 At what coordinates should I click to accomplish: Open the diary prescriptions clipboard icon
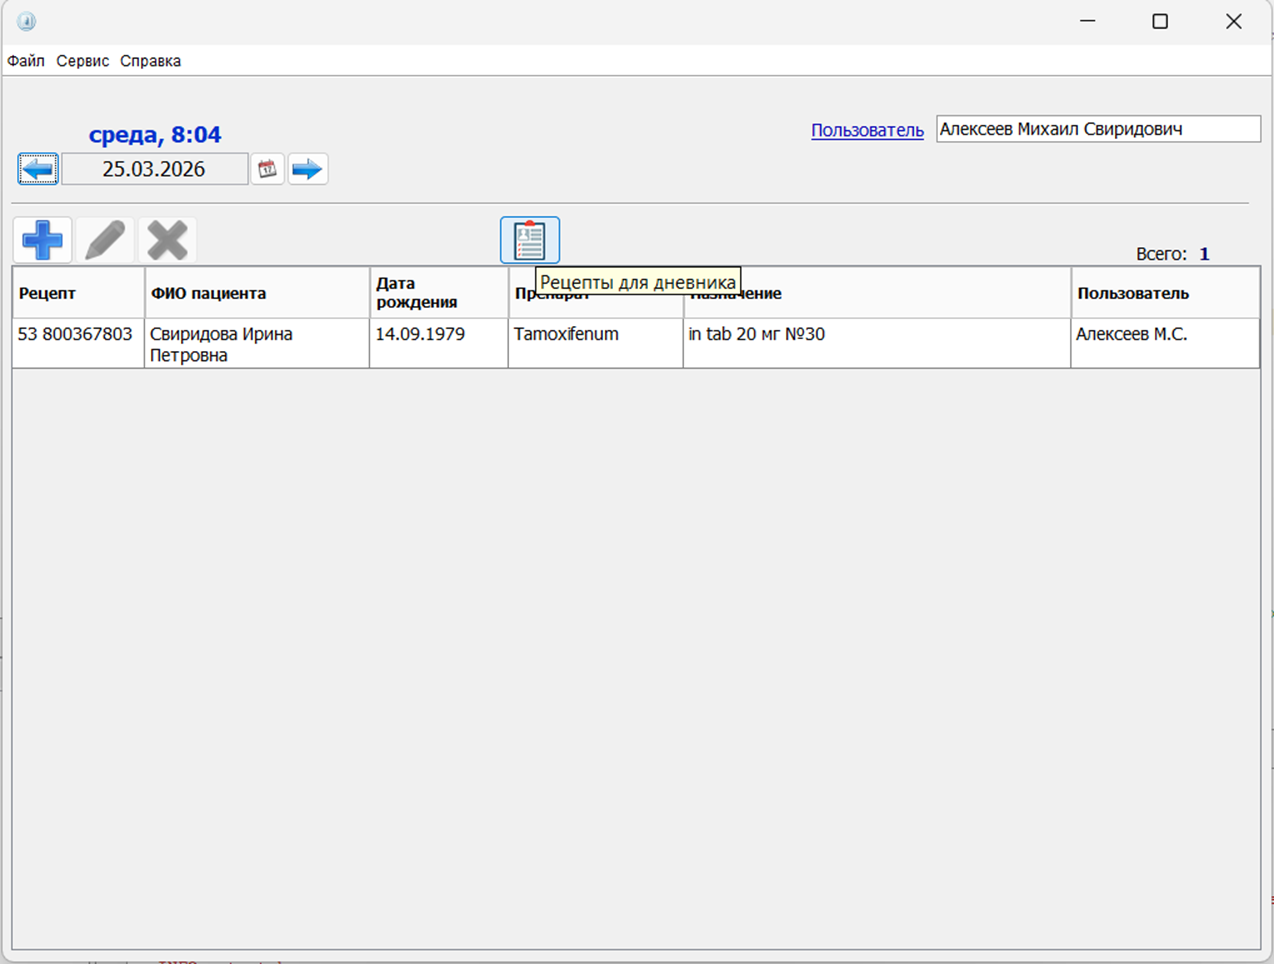tap(529, 240)
